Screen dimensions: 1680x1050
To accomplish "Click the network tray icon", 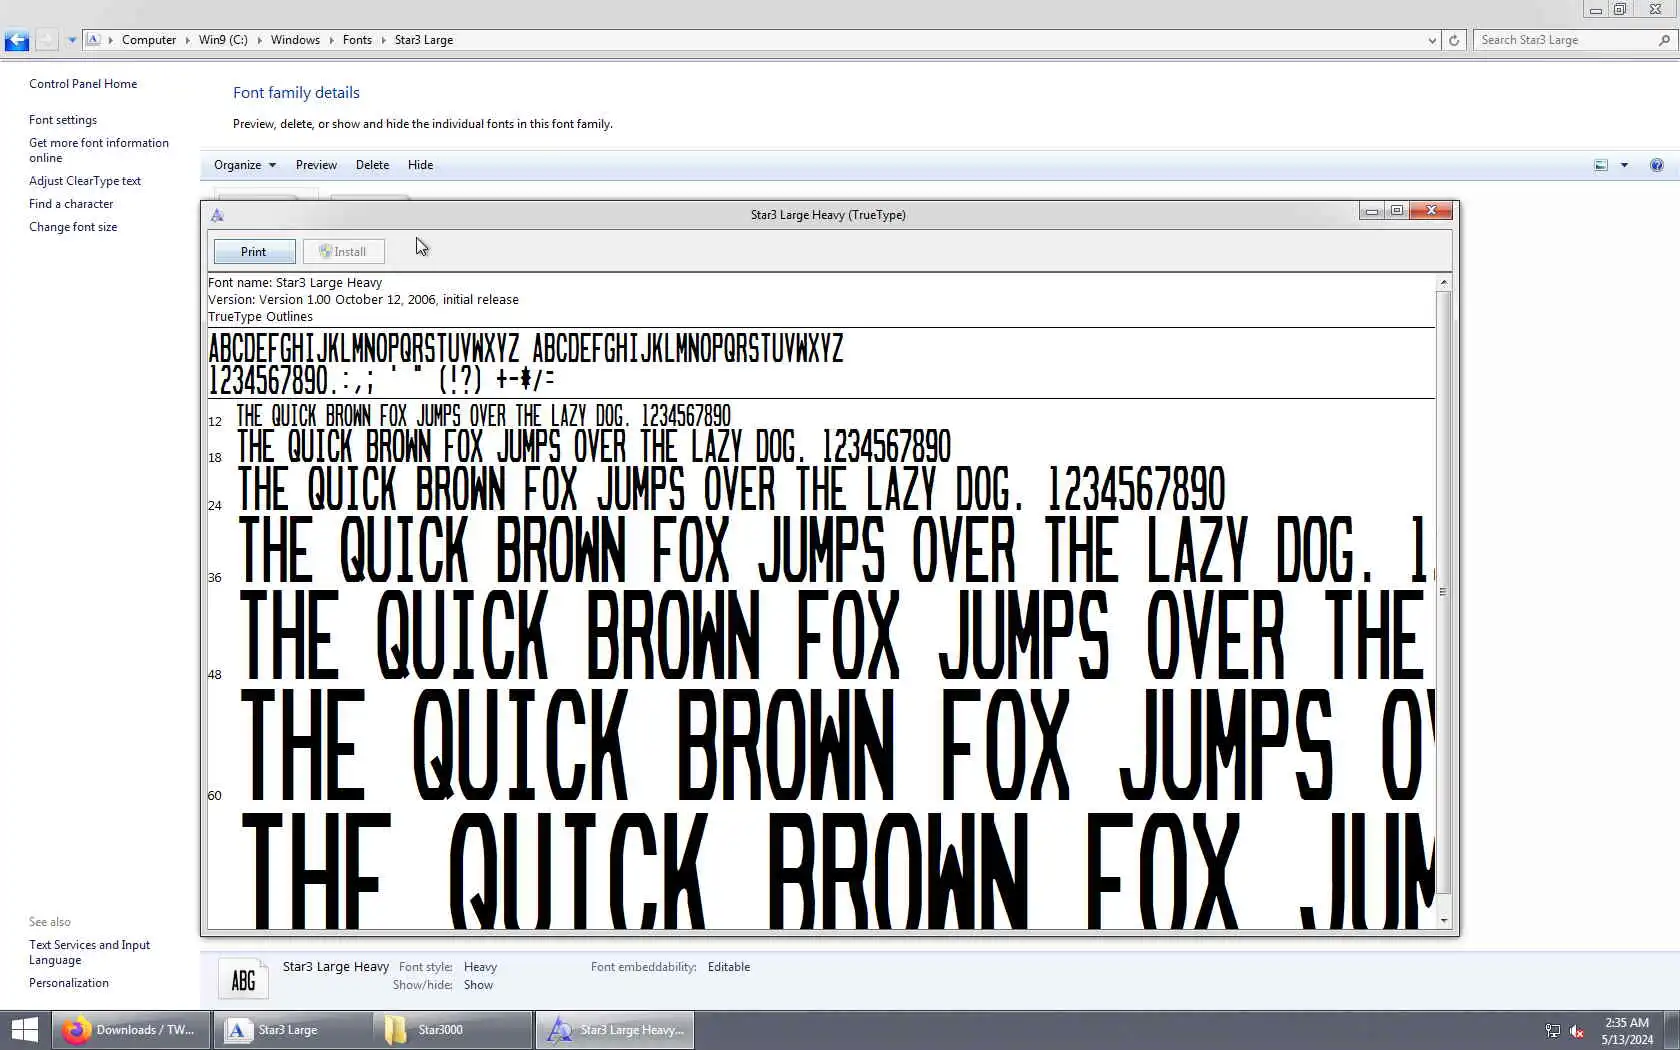I will (x=1552, y=1031).
